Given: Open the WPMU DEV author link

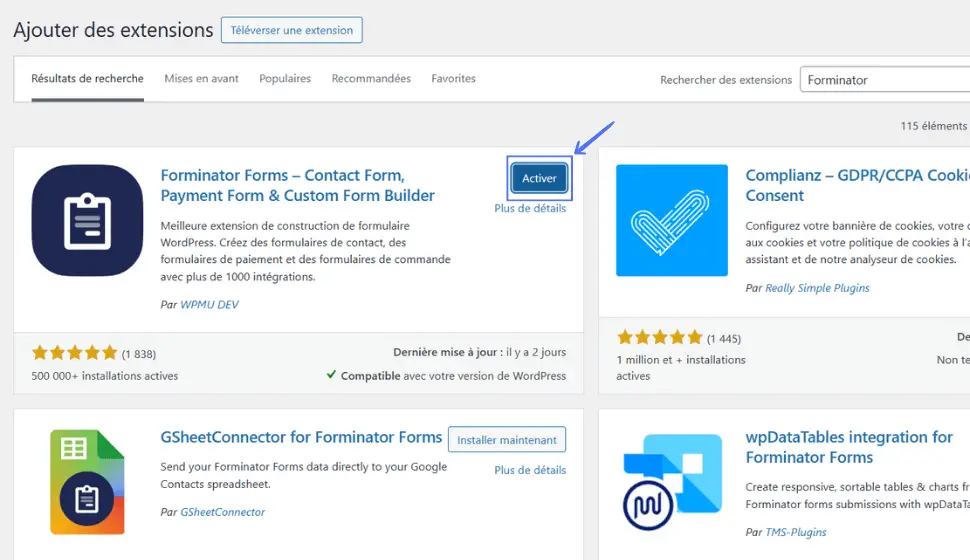Looking at the screenshot, I should click(209, 304).
